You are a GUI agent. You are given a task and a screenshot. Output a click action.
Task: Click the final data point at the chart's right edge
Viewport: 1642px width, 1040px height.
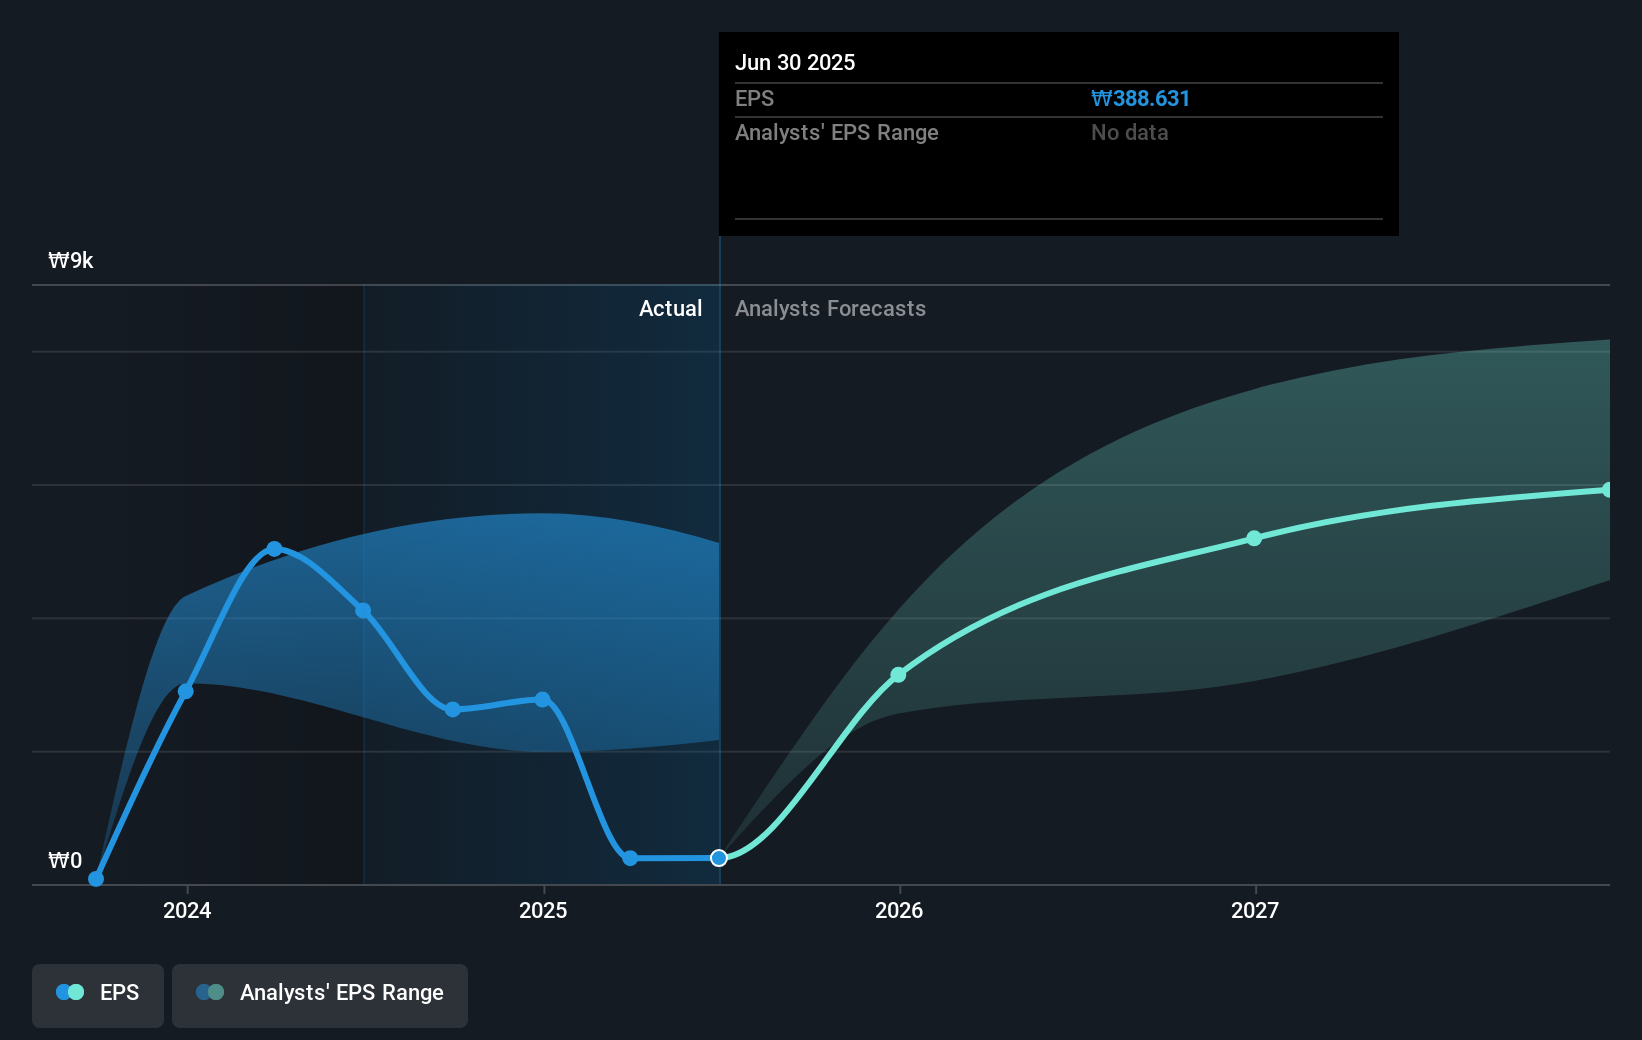pyautogui.click(x=1607, y=489)
